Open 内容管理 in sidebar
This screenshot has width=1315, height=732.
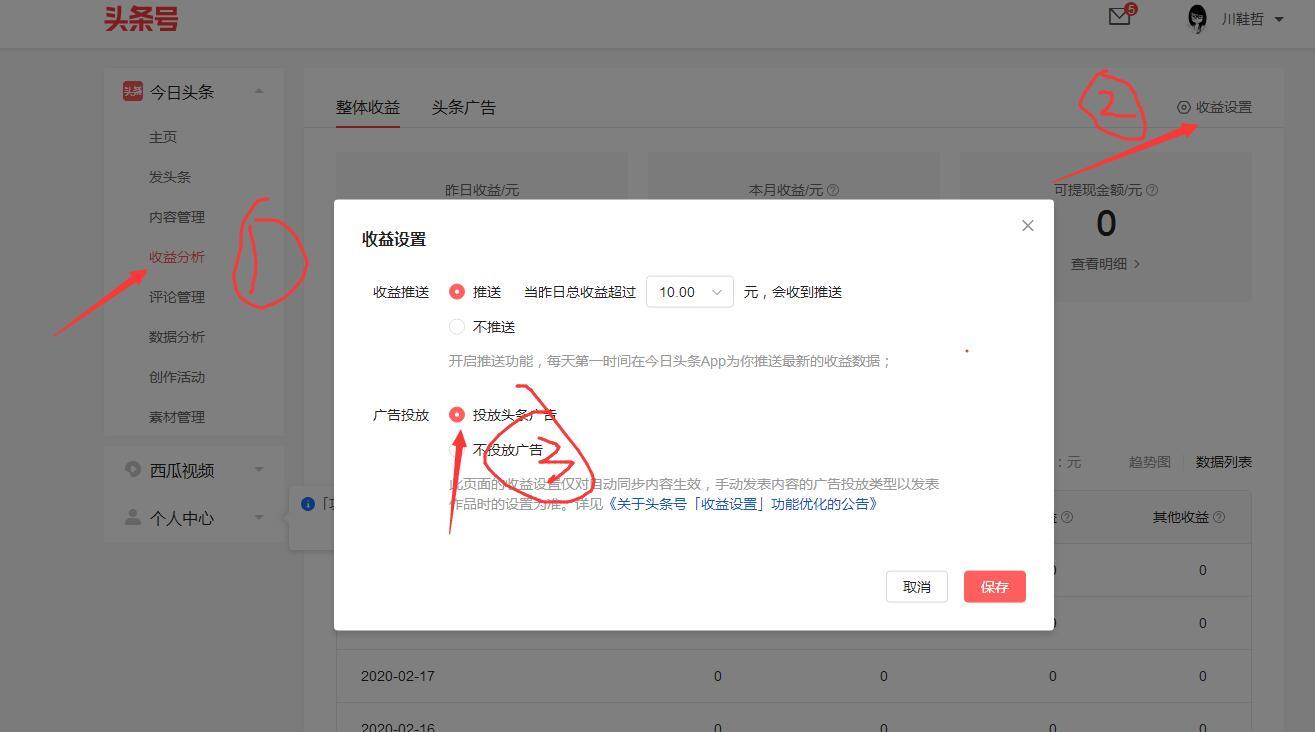(177, 217)
